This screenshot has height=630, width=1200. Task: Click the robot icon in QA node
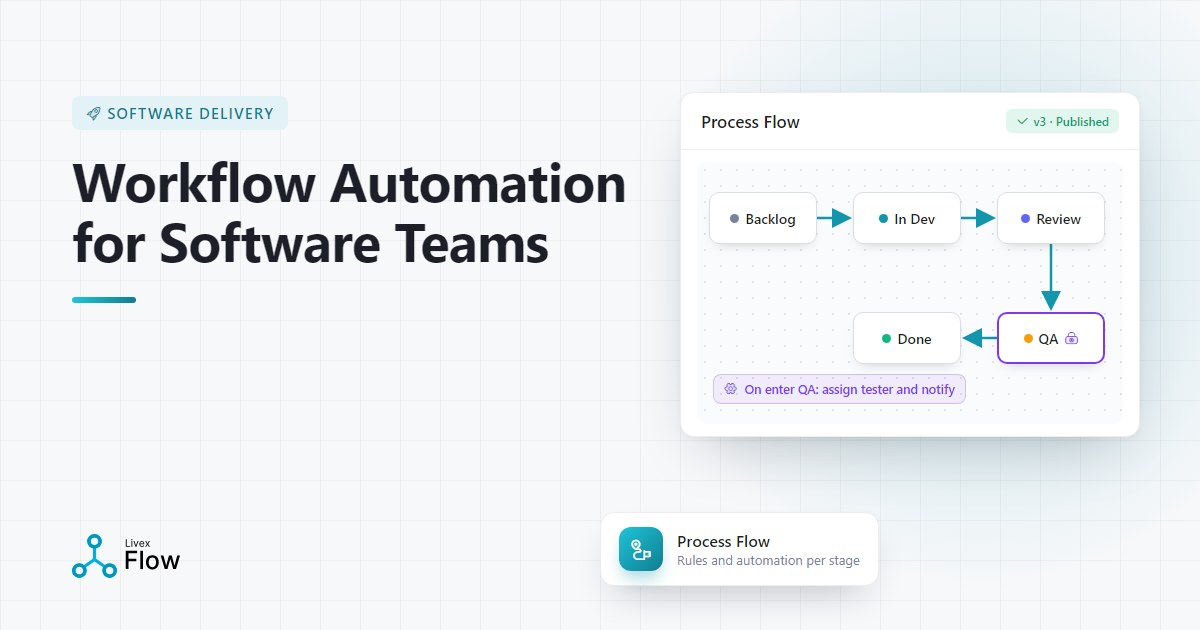click(1071, 339)
